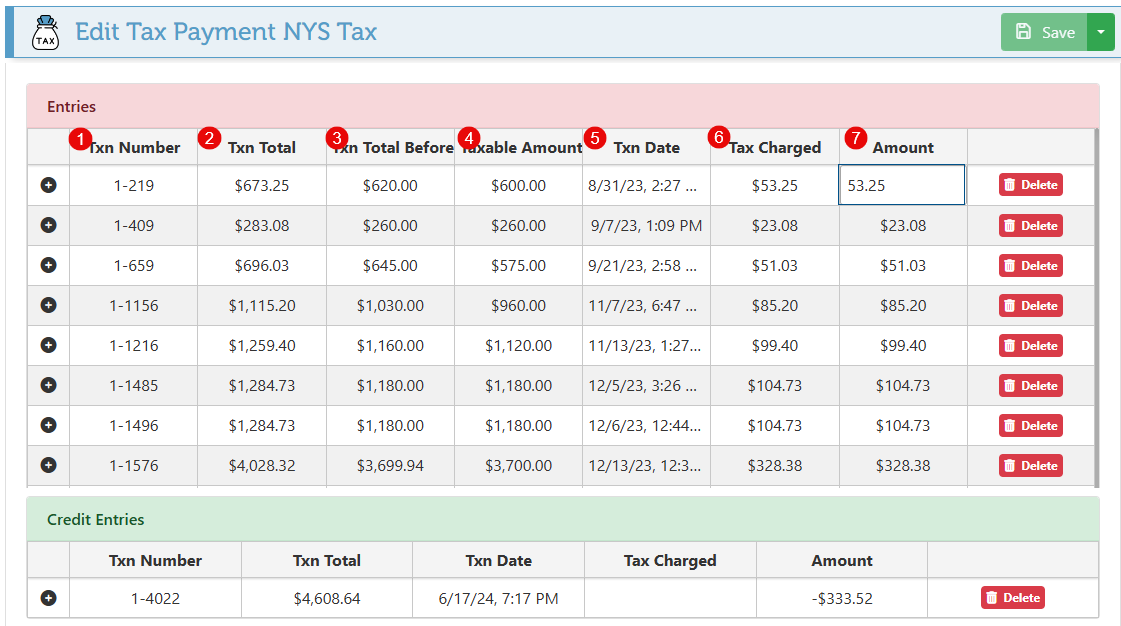Sort by Txn Date column in Entries

point(647,148)
